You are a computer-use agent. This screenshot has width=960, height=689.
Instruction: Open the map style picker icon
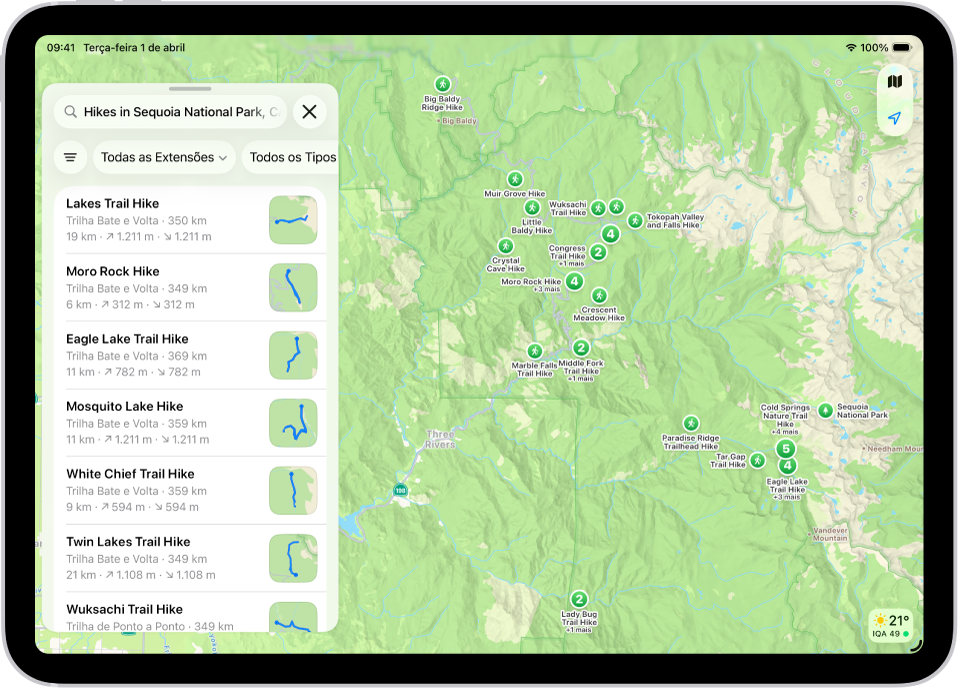click(x=894, y=81)
